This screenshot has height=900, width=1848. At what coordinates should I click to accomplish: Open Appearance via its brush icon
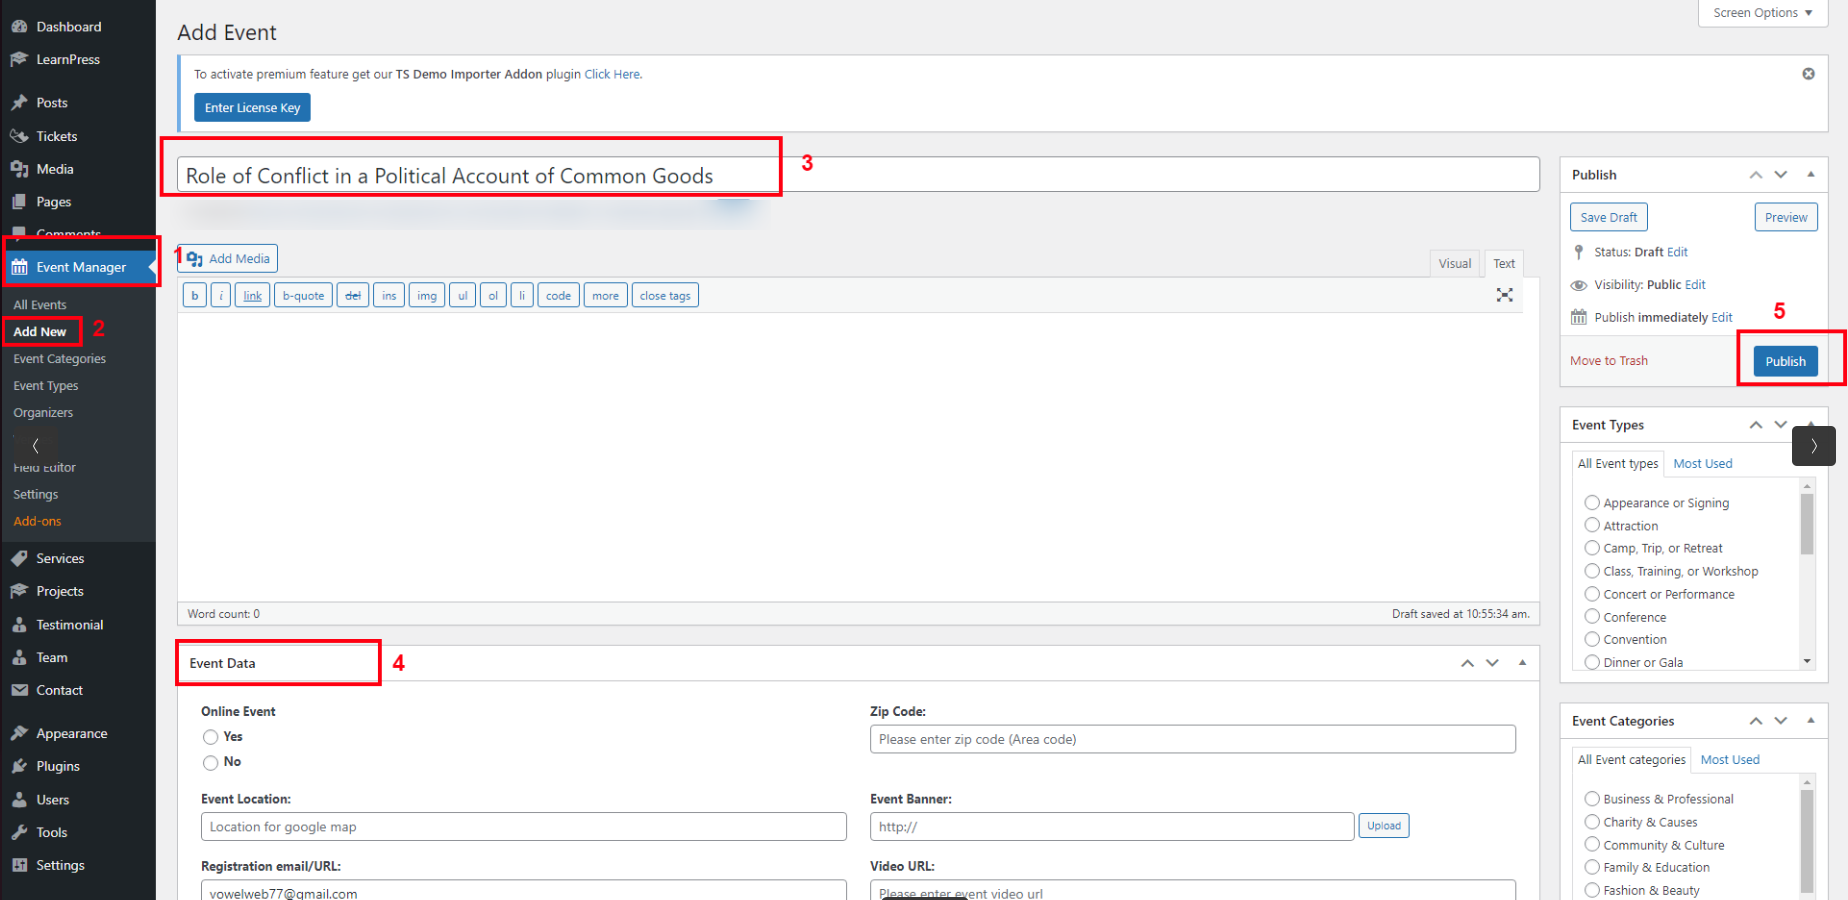coord(19,733)
